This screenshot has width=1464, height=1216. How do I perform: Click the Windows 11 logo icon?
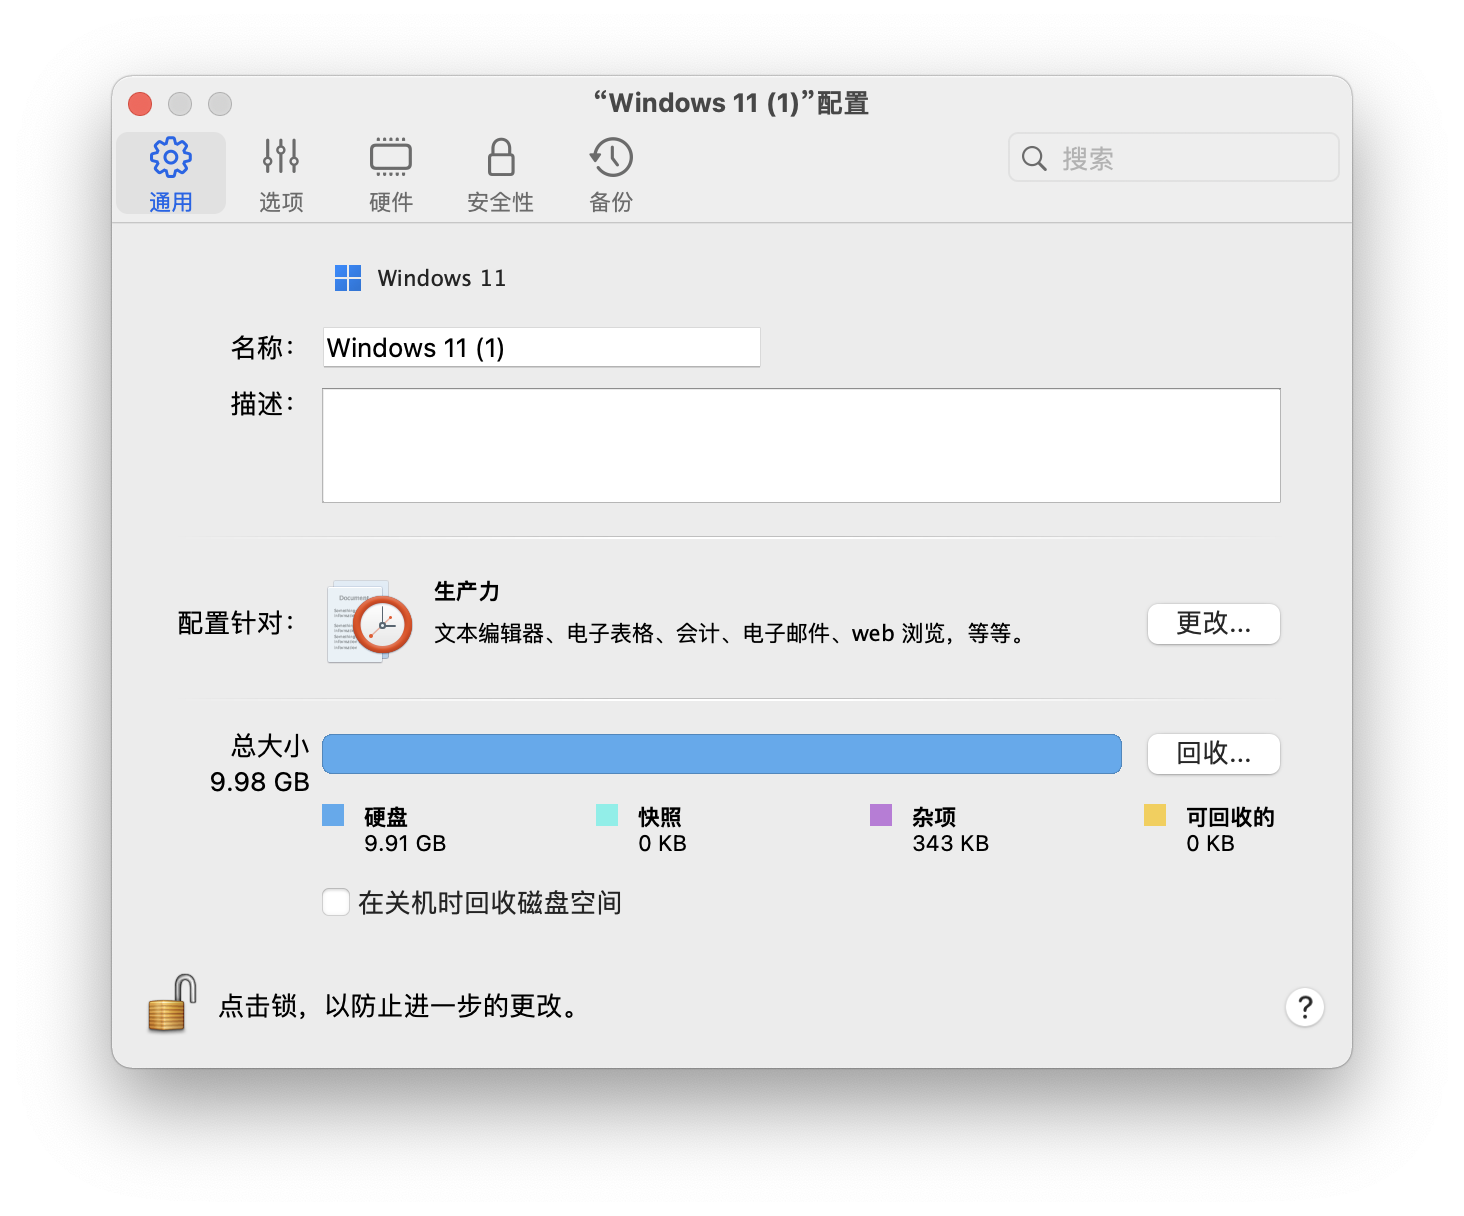347,278
